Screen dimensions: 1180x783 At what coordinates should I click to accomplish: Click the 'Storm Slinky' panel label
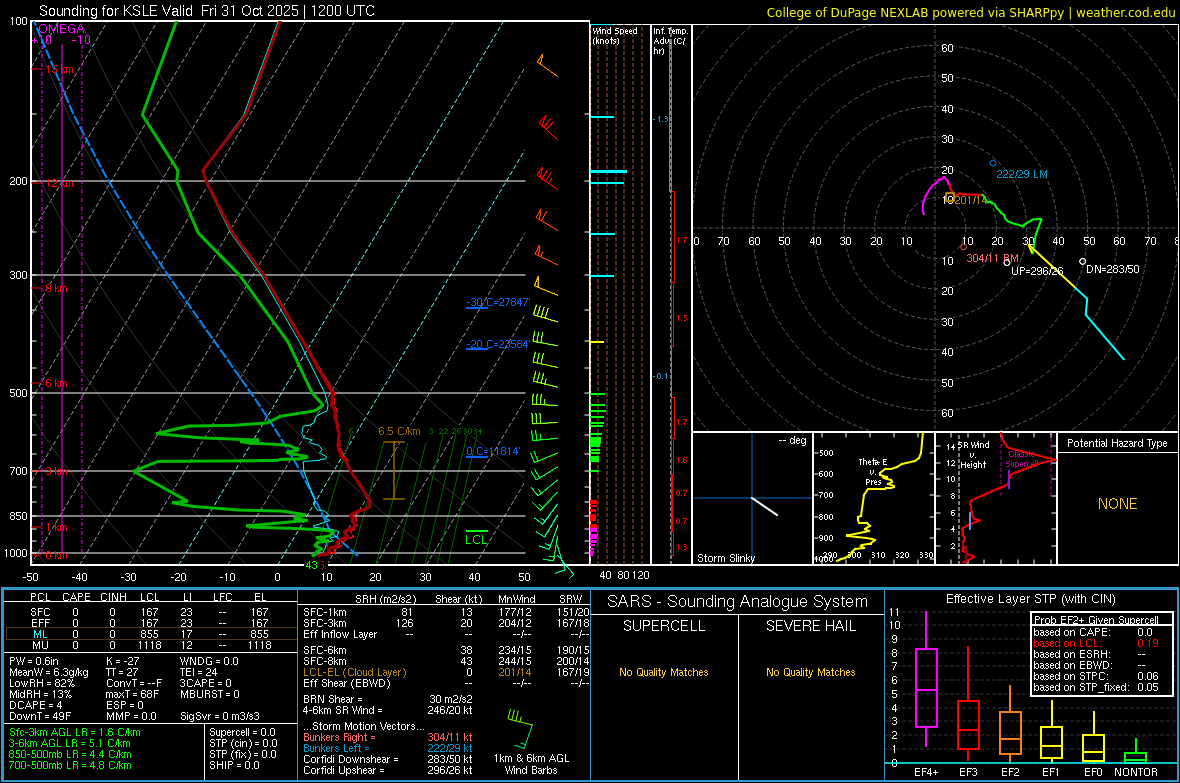[x=725, y=558]
